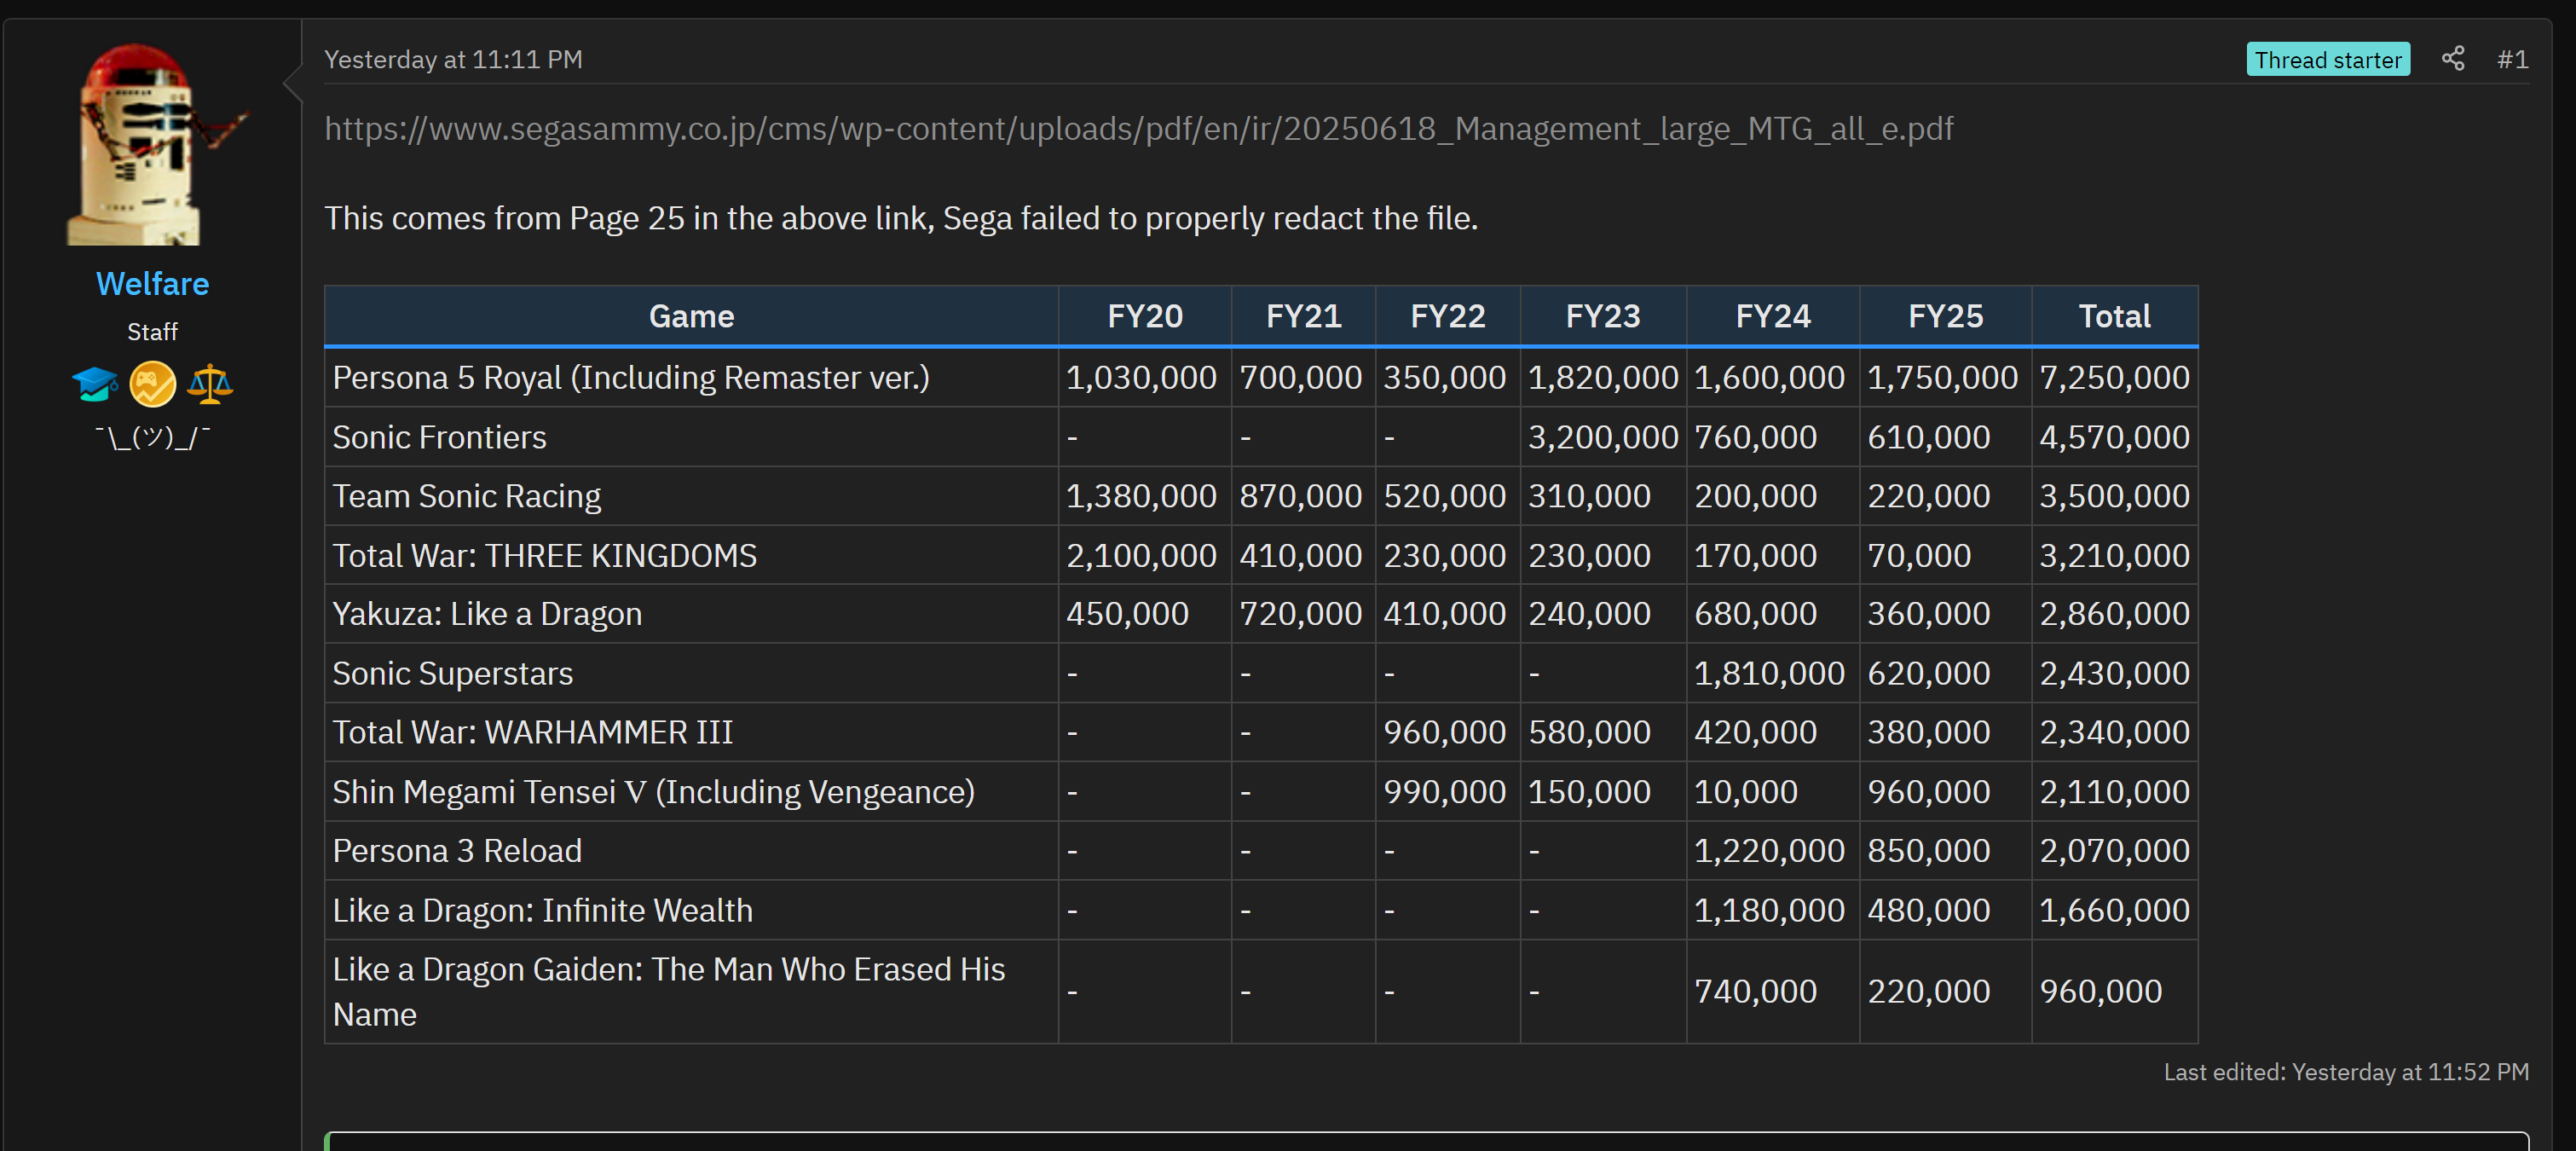Click Persona 3 Reload FY24 value 1,220,000

[1769, 851]
